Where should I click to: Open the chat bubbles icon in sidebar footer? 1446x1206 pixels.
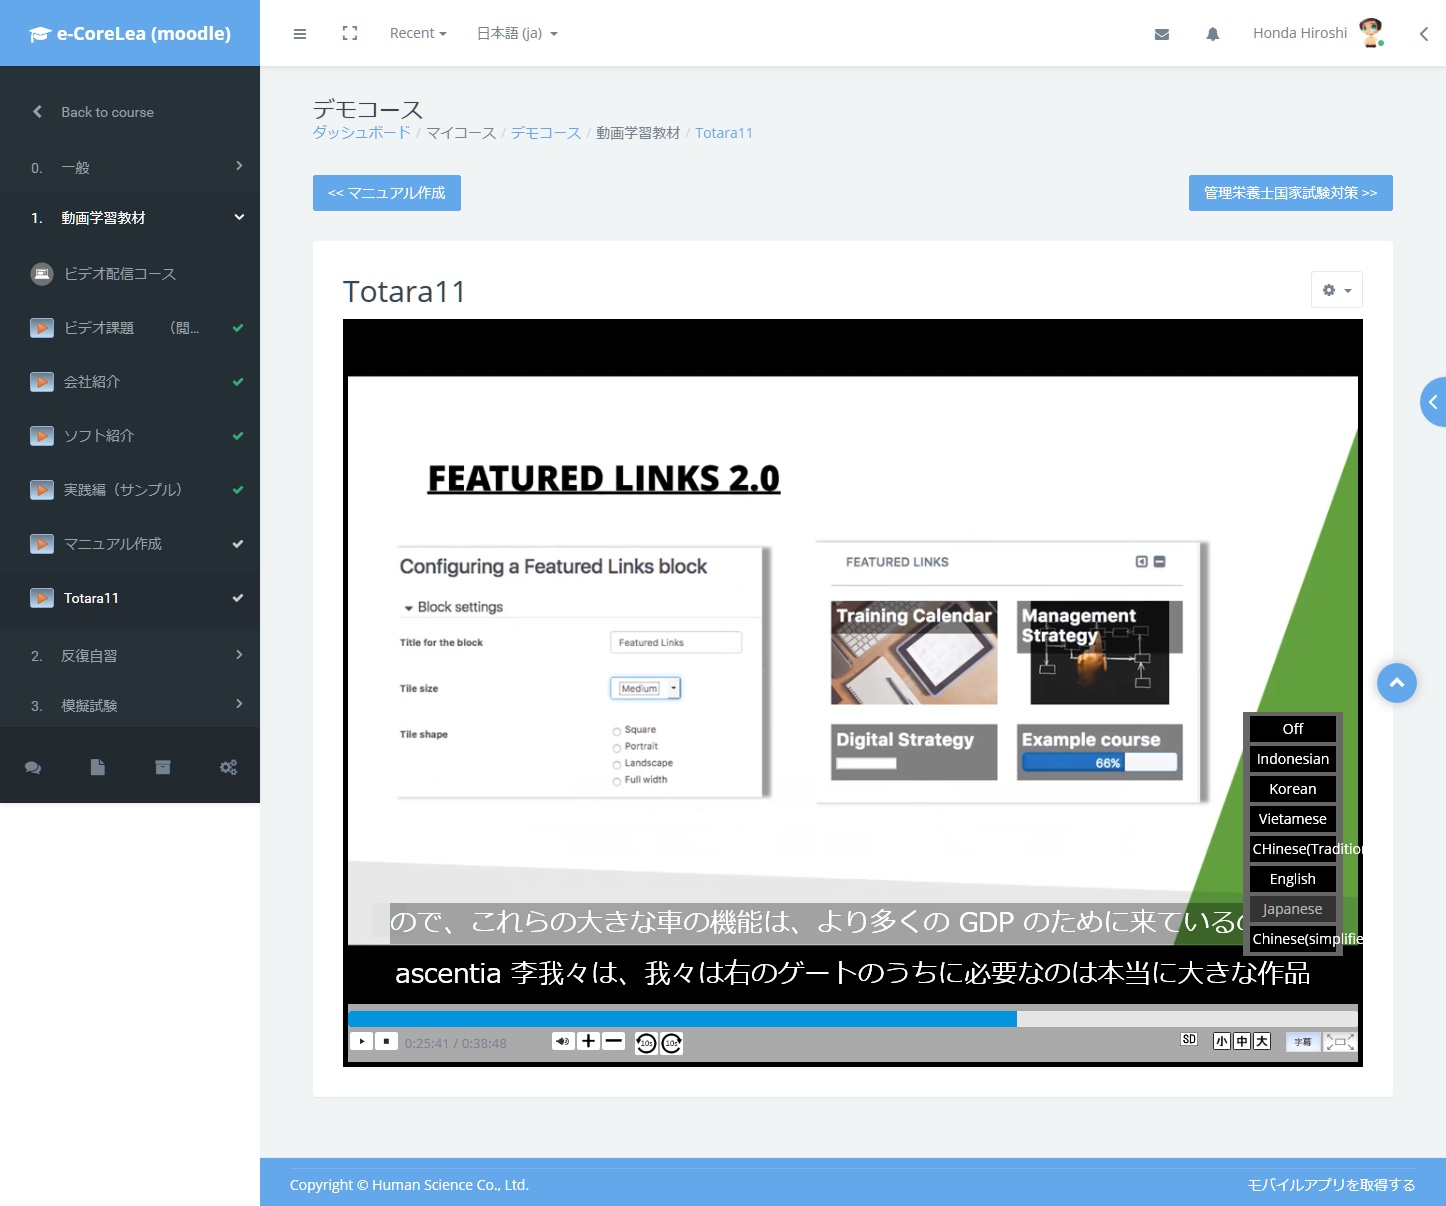tap(33, 767)
